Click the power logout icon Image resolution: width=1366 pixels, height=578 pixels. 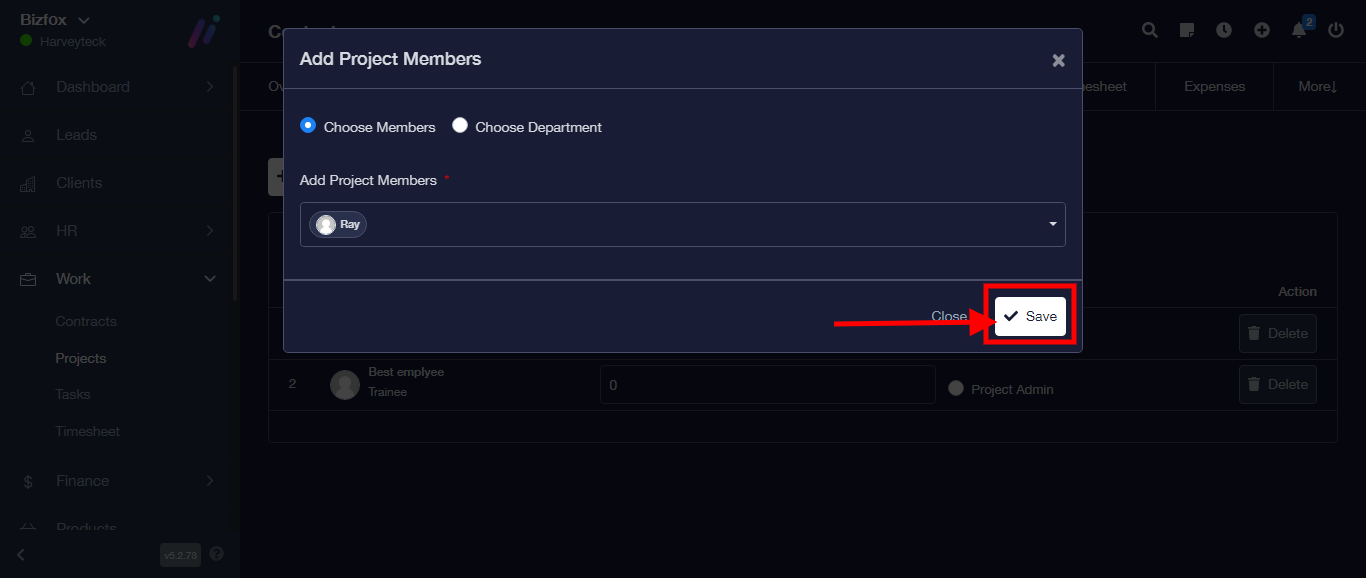pyautogui.click(x=1336, y=30)
